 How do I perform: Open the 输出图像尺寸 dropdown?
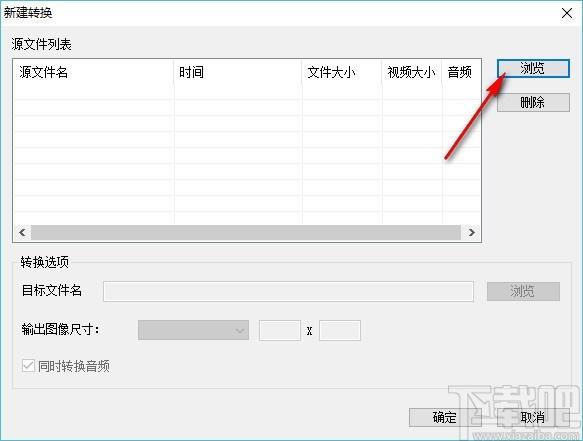tap(193, 330)
